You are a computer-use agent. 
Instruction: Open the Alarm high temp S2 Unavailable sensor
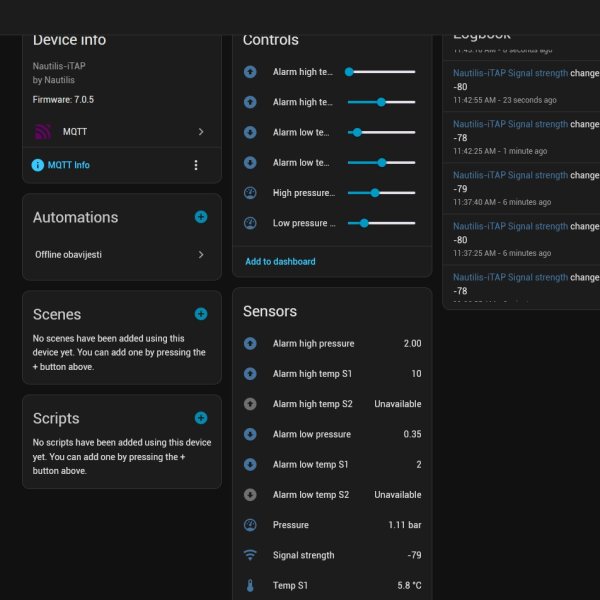tap(332, 404)
